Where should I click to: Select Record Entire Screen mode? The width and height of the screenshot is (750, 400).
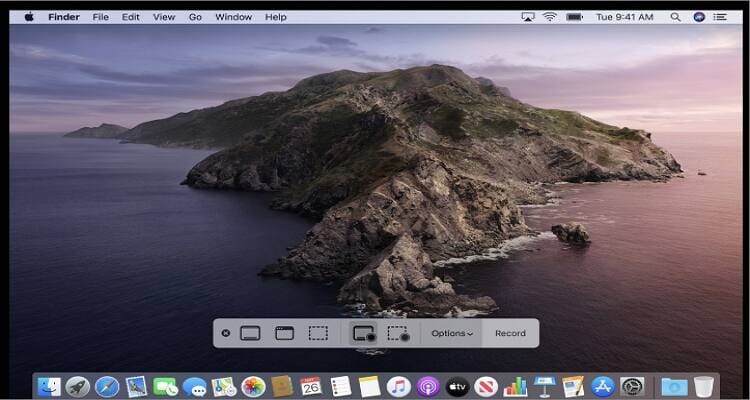363,333
